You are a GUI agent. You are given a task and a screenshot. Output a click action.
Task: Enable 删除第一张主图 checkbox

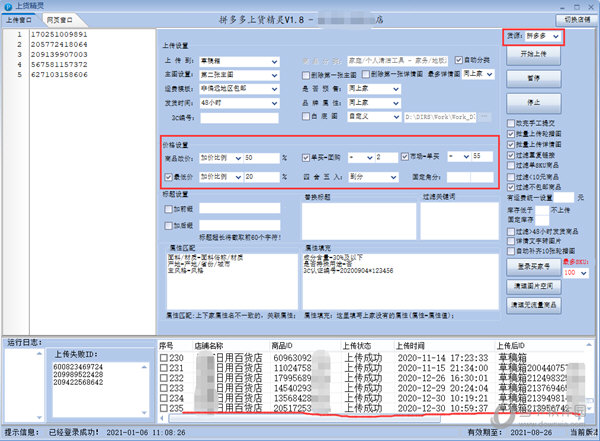point(306,75)
